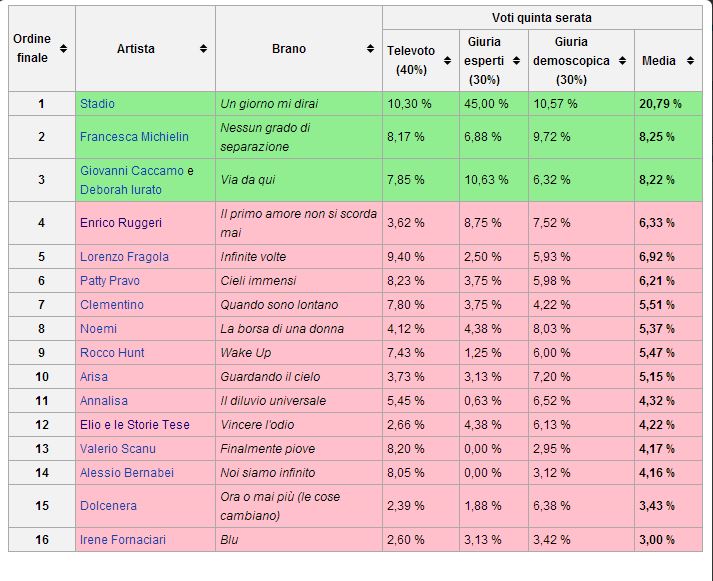Open the Deborah Iurato link
Screen dimensions: 713x581
point(121,190)
